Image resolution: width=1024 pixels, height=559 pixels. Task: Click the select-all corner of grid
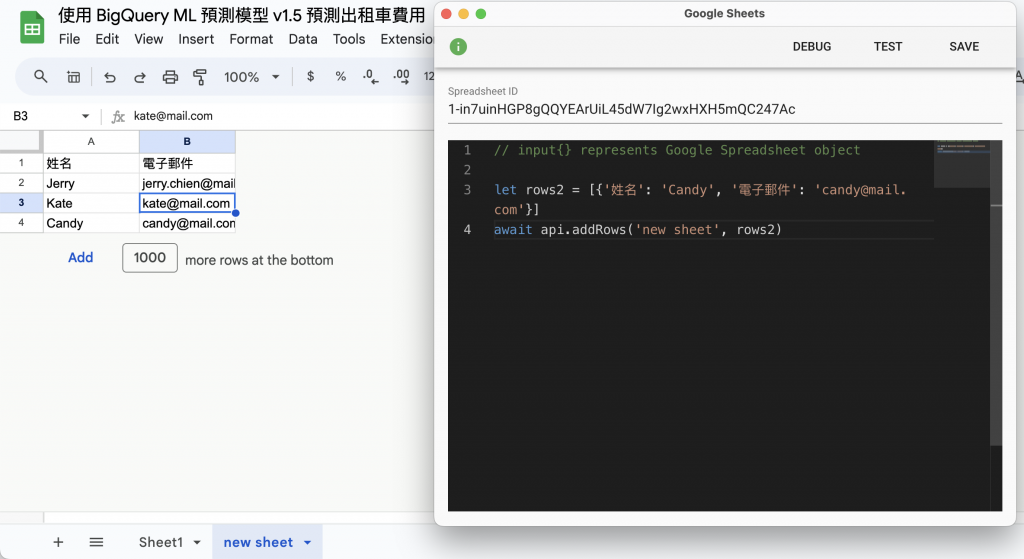(x=21, y=142)
